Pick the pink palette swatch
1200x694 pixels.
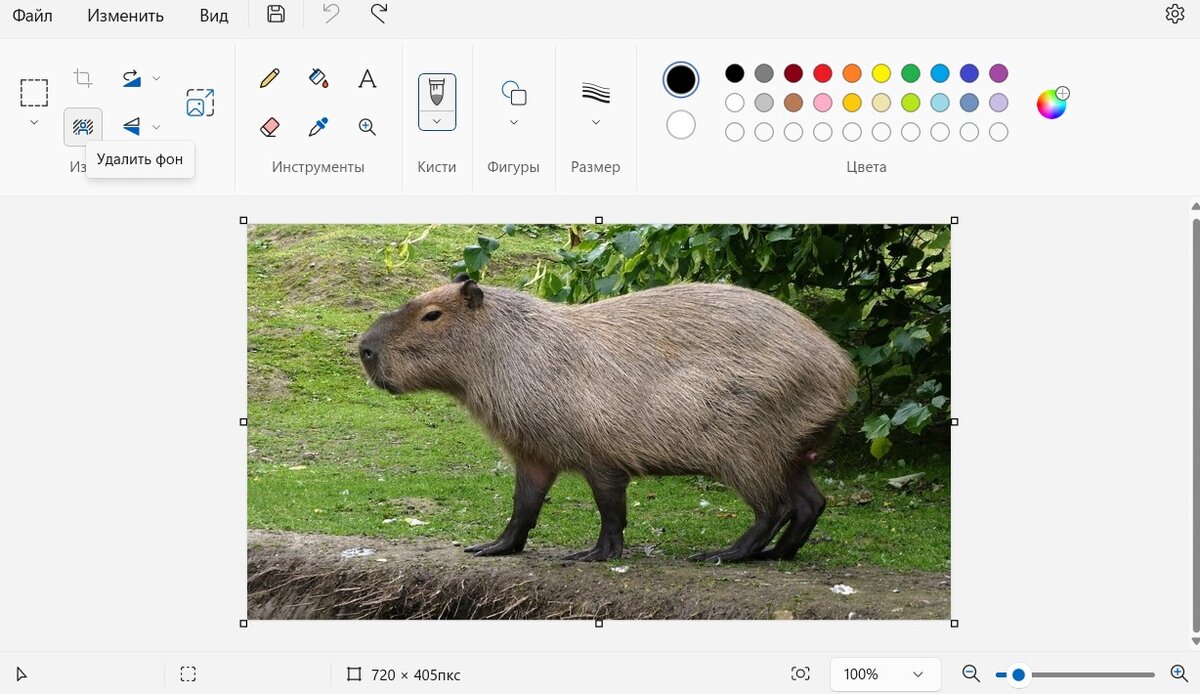pos(823,102)
